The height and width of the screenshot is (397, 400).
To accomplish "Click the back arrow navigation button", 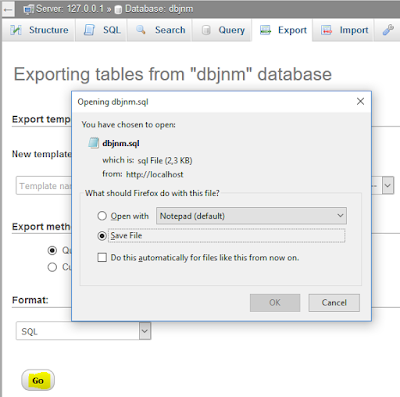I will pos(8,9).
